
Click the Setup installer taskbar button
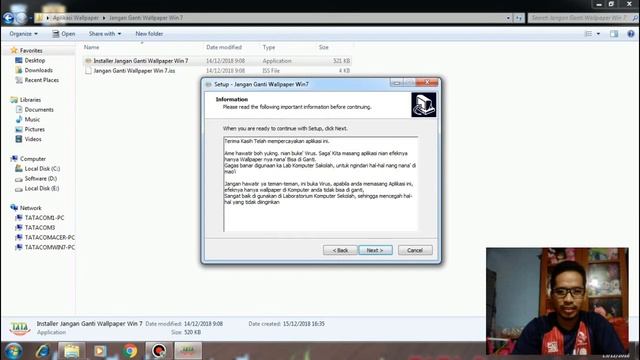188,351
